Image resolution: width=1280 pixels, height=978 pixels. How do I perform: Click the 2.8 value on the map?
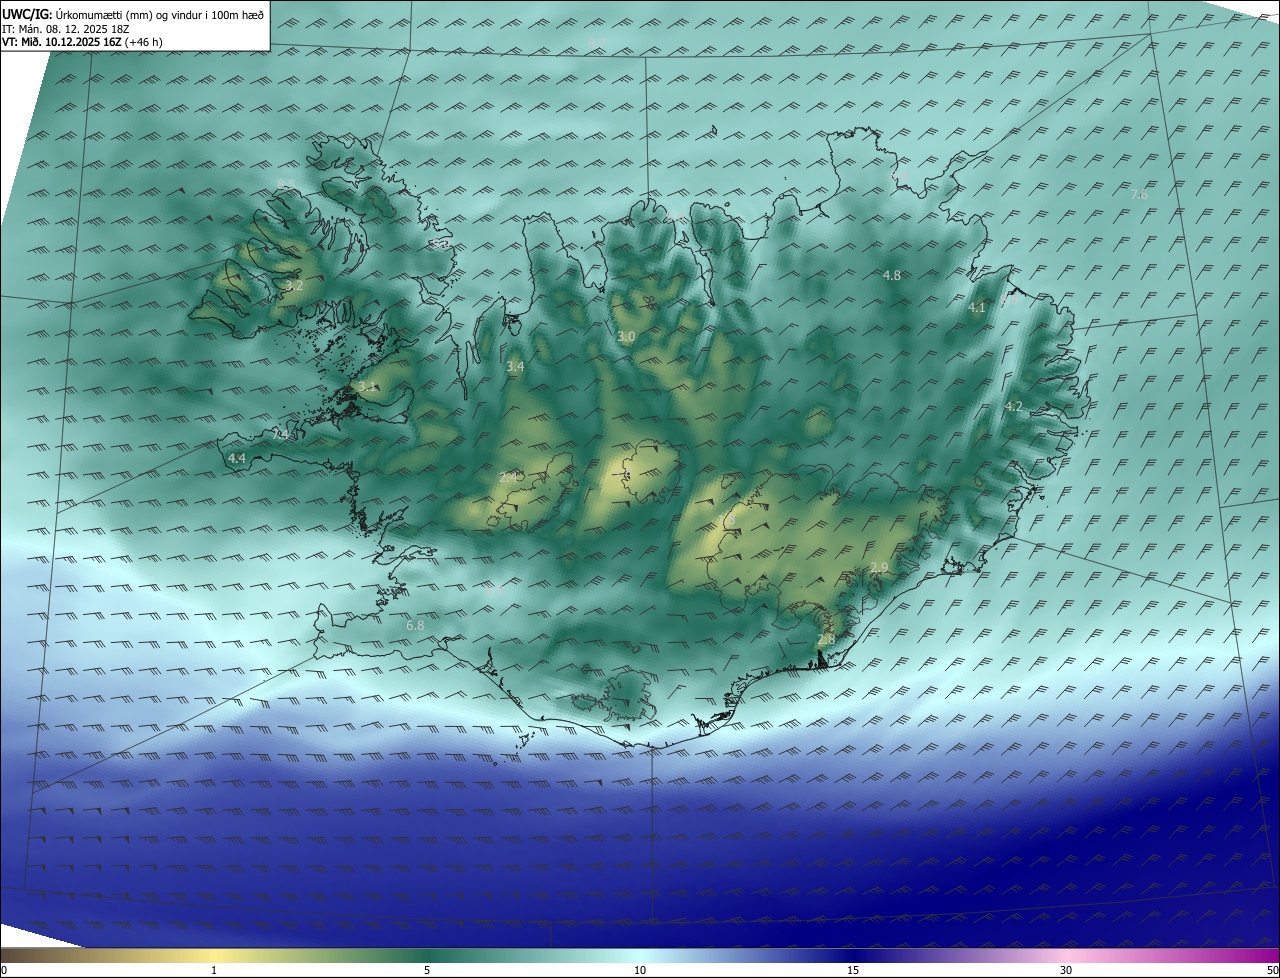(826, 640)
